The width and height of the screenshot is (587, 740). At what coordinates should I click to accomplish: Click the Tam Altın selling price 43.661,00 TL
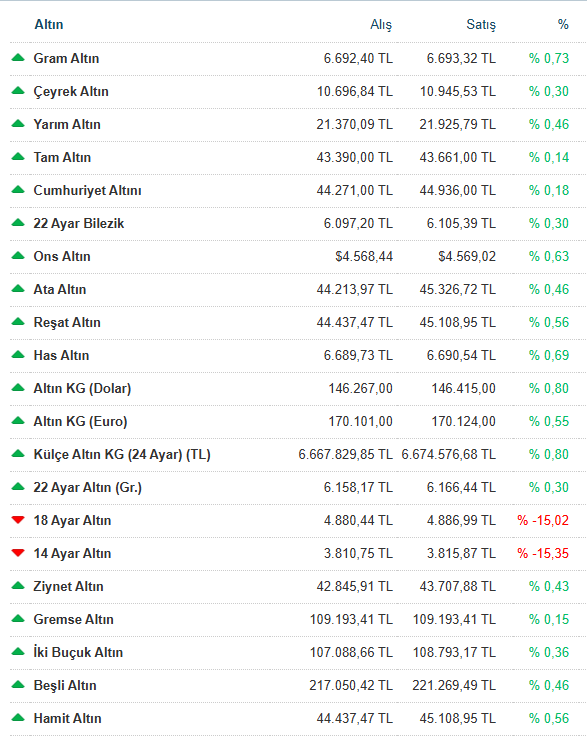point(458,158)
